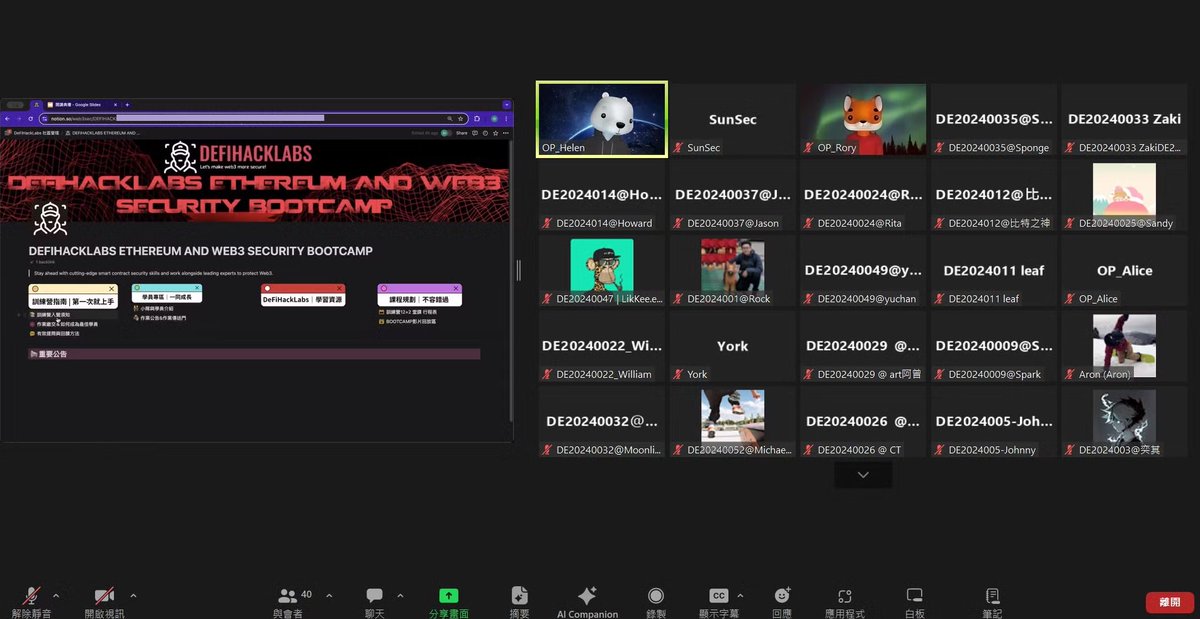
Task: Start recording with the 錄製 icon
Action: point(656,596)
